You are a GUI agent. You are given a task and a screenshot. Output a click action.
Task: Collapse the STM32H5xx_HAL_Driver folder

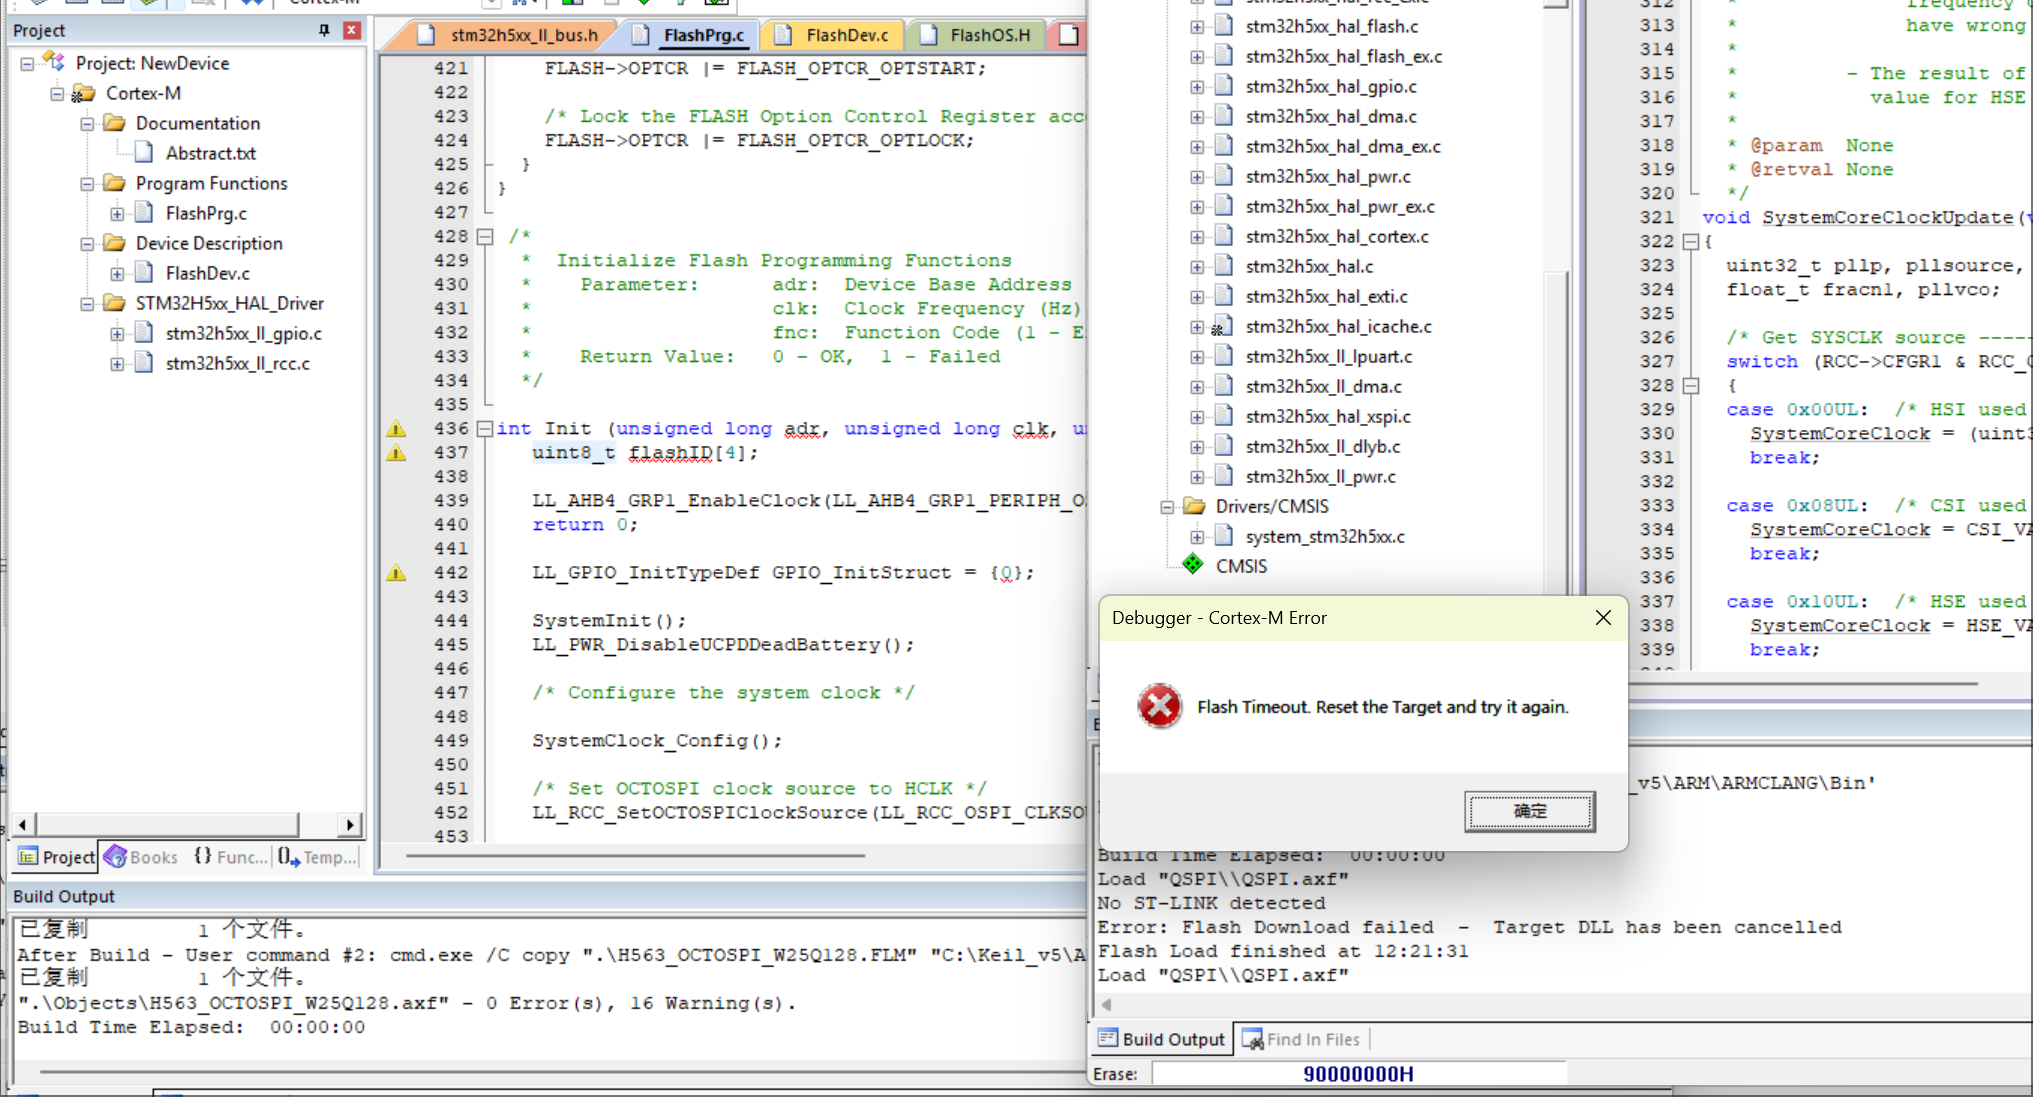click(x=87, y=303)
